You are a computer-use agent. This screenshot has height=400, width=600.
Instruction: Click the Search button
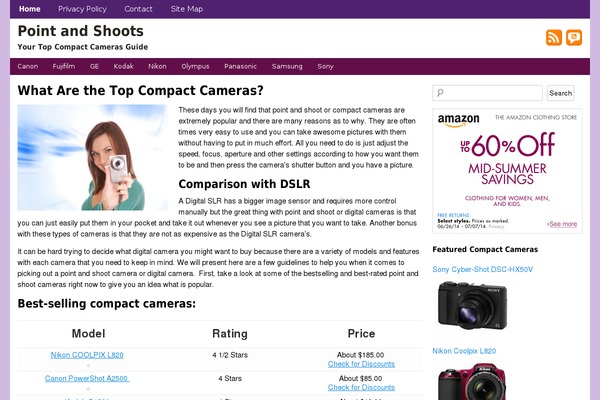point(560,93)
